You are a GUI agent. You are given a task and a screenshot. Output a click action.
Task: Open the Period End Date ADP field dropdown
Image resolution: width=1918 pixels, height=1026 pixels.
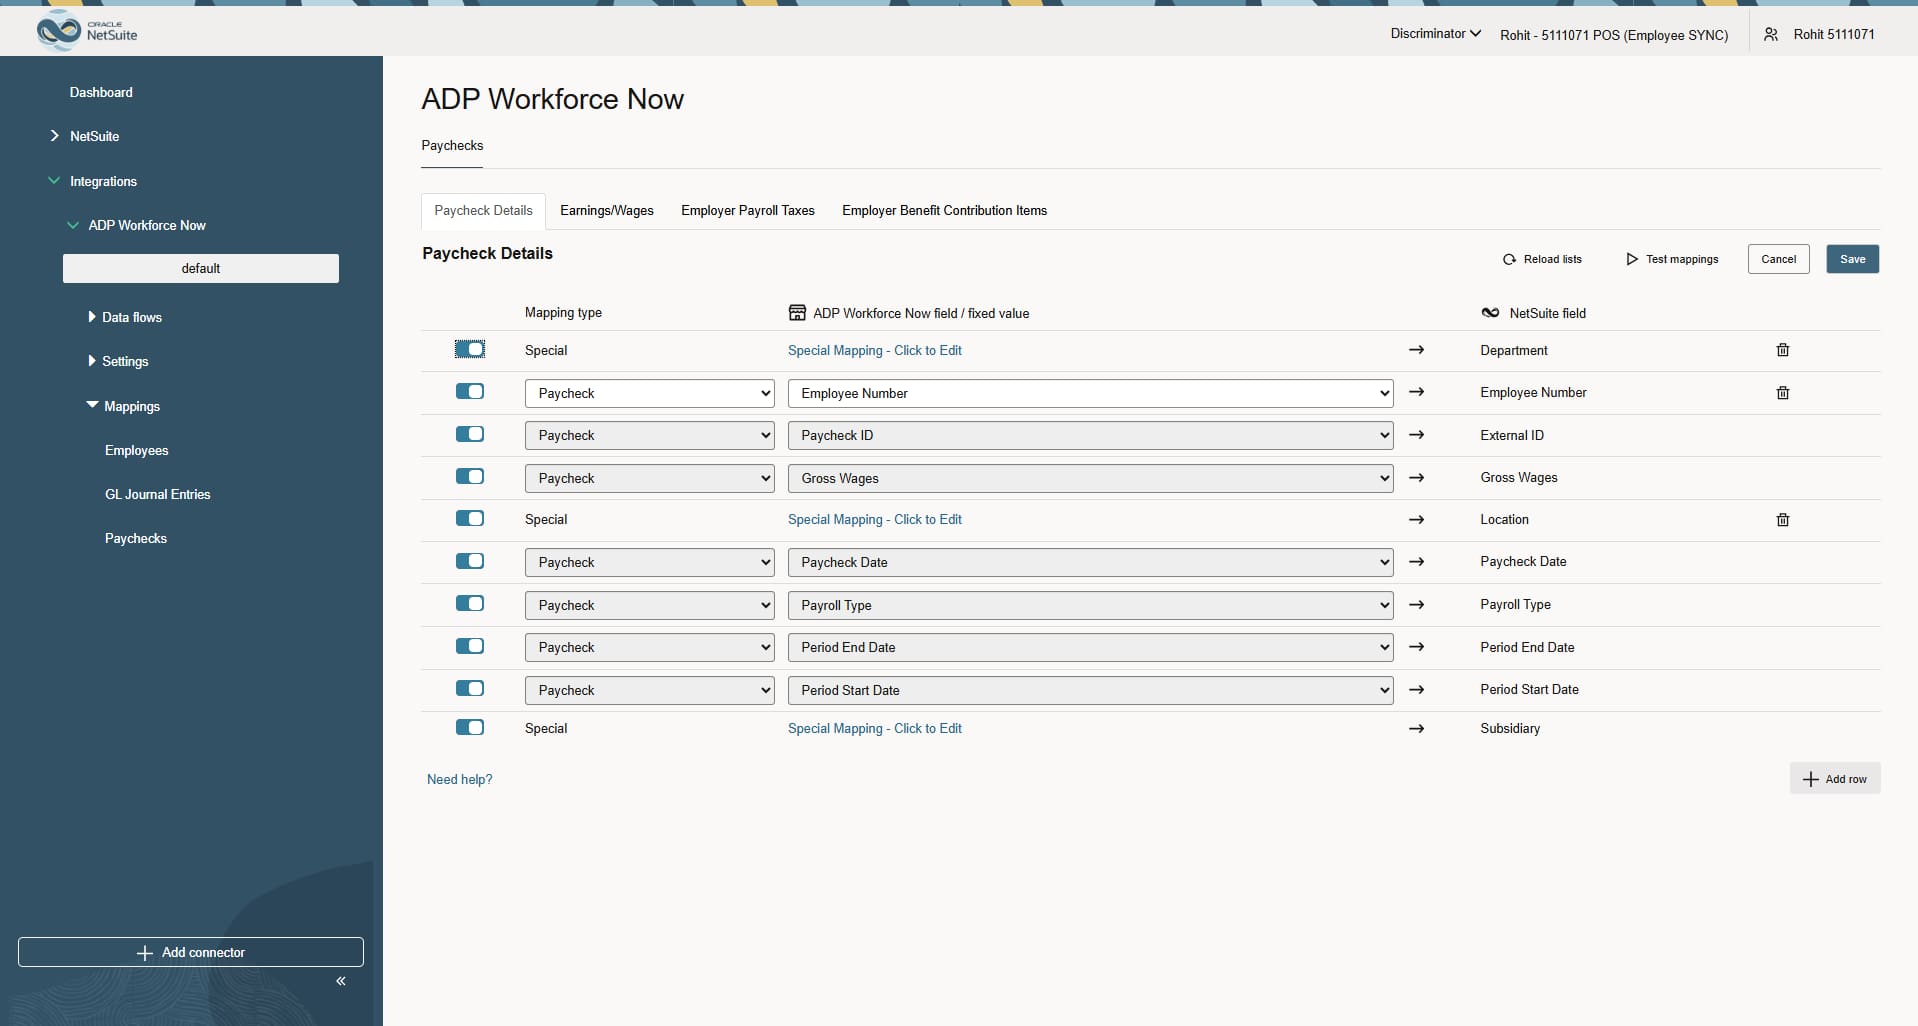pyautogui.click(x=1091, y=647)
